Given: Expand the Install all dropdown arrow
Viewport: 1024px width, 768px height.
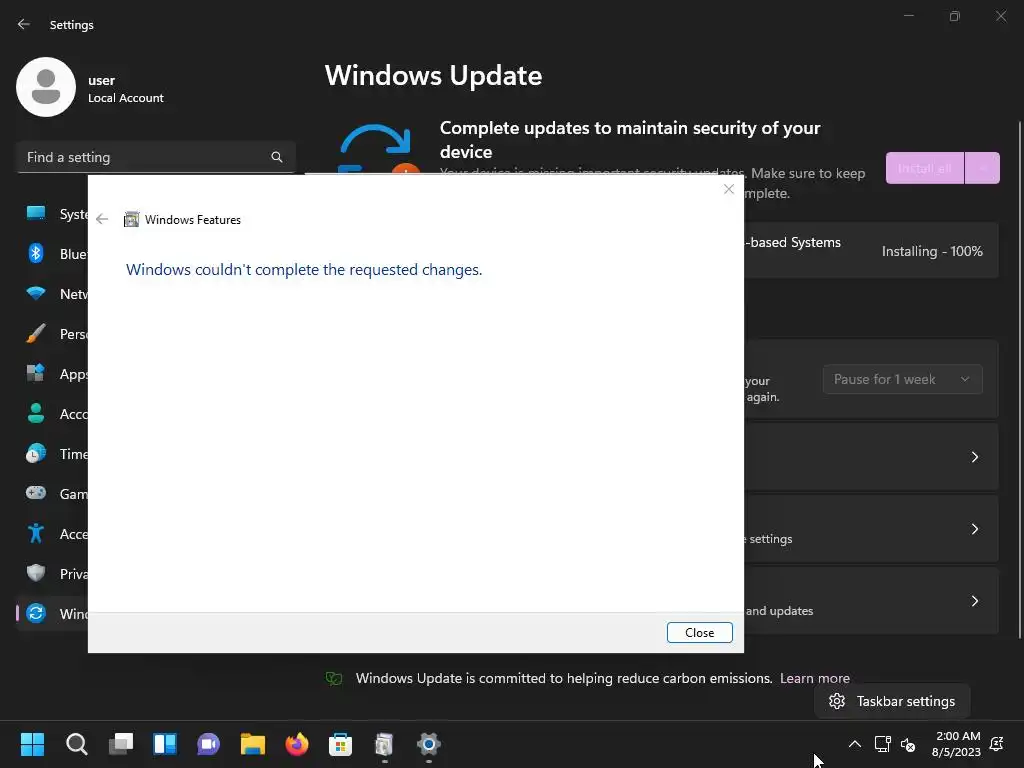Looking at the screenshot, I should pos(982,168).
